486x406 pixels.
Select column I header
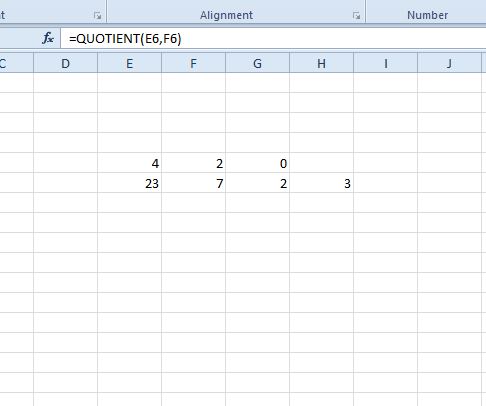(x=386, y=63)
